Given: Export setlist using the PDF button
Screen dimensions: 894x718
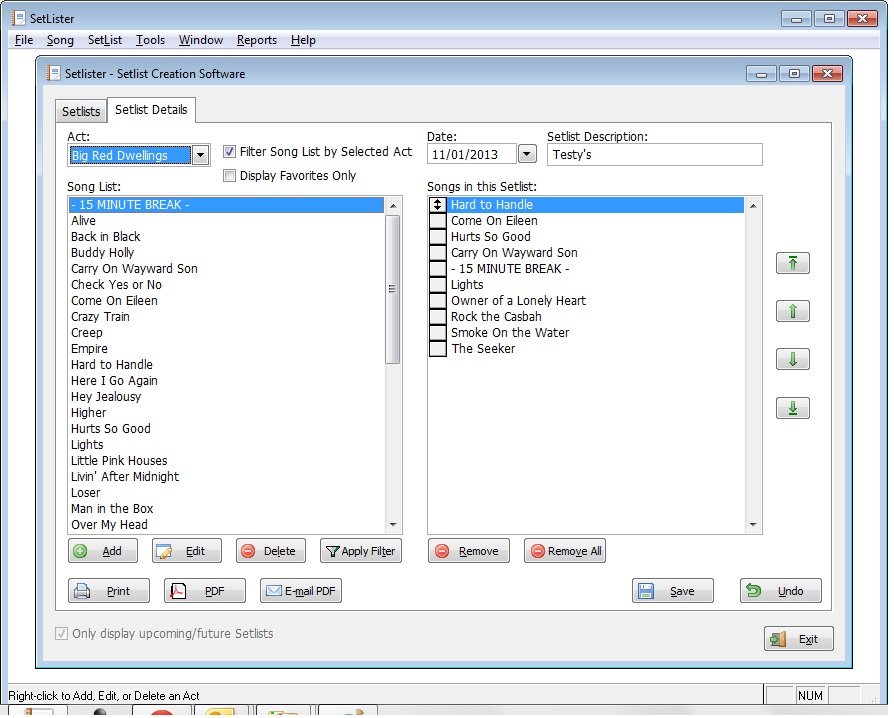Looking at the screenshot, I should point(204,591).
